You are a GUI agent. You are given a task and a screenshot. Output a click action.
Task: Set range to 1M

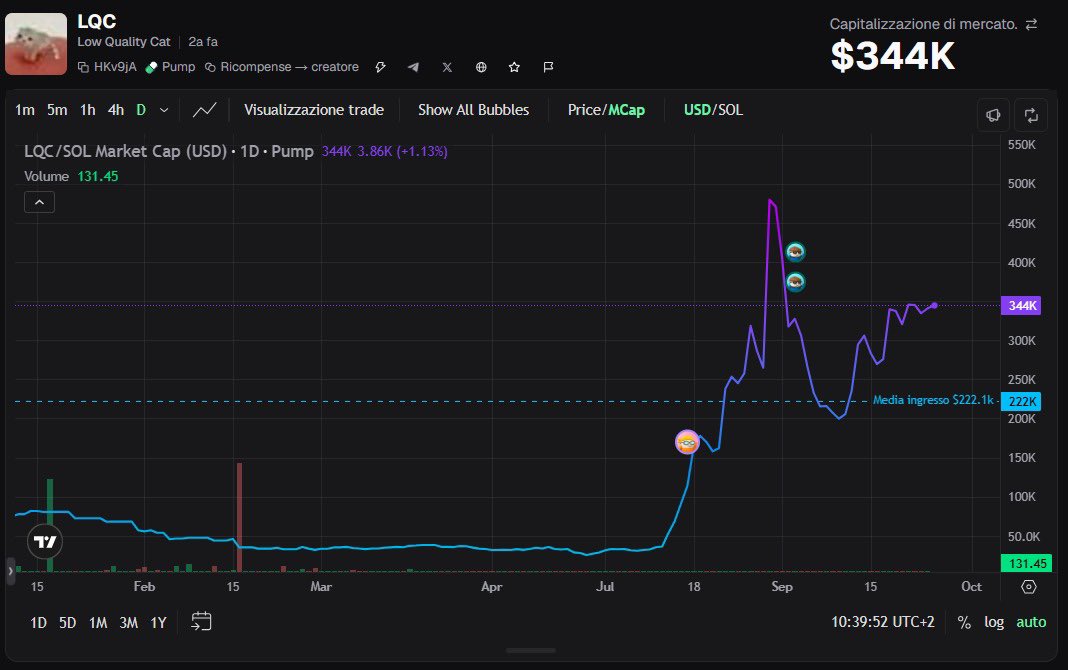pyautogui.click(x=98, y=622)
